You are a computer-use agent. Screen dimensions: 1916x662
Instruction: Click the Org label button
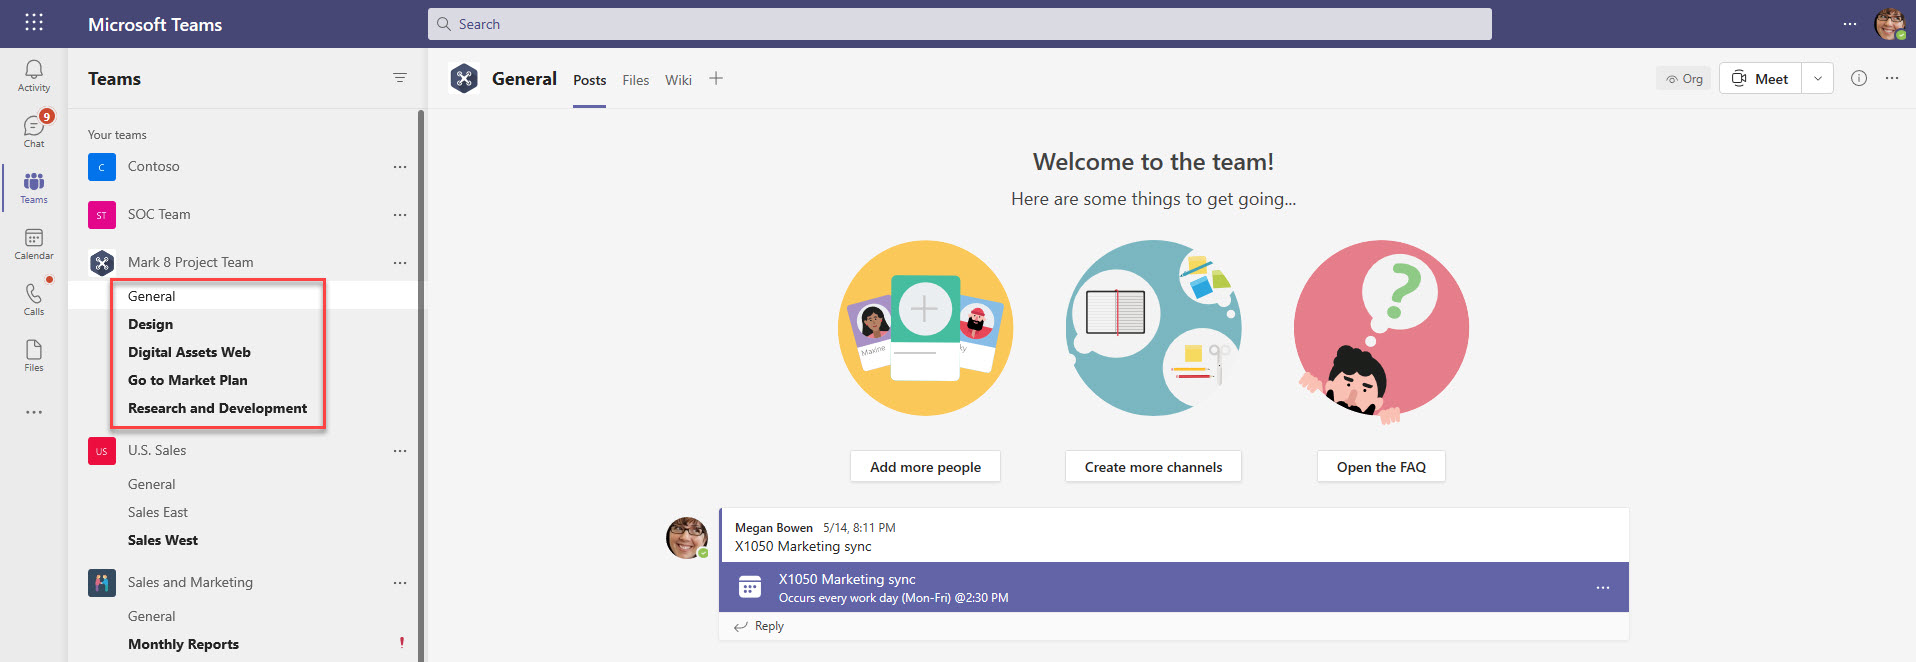pyautogui.click(x=1684, y=79)
